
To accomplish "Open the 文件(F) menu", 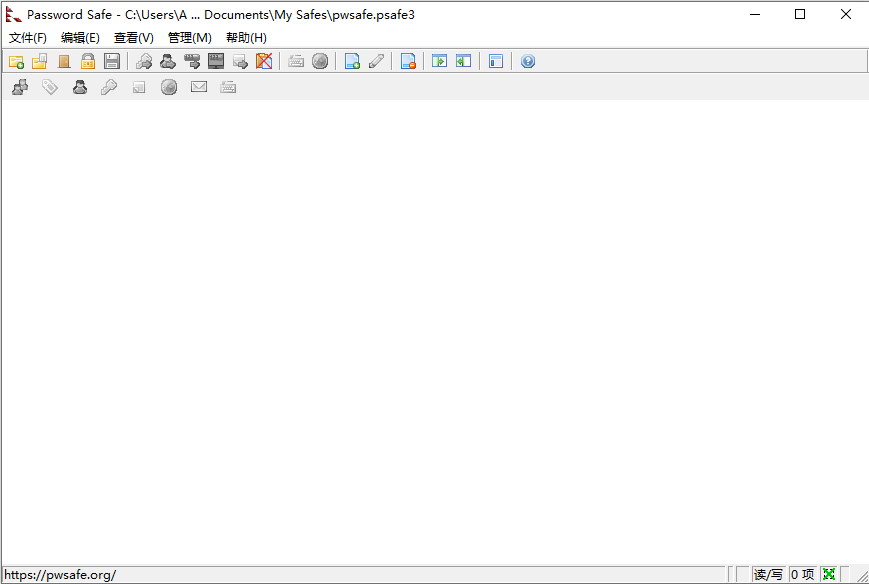I will [28, 38].
